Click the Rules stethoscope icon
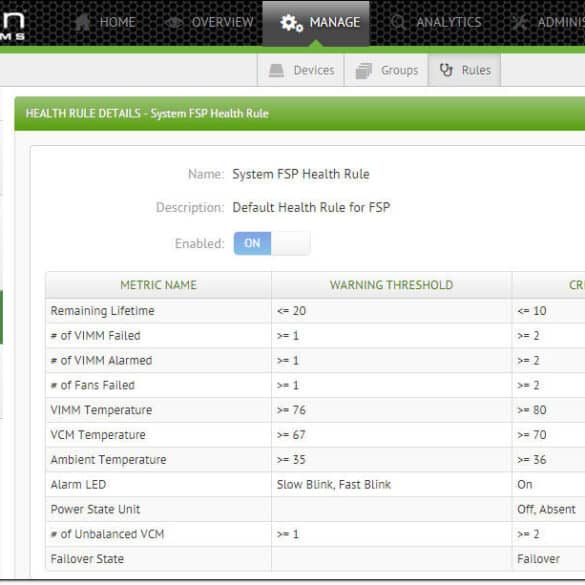This screenshot has width=585, height=585. tap(446, 70)
